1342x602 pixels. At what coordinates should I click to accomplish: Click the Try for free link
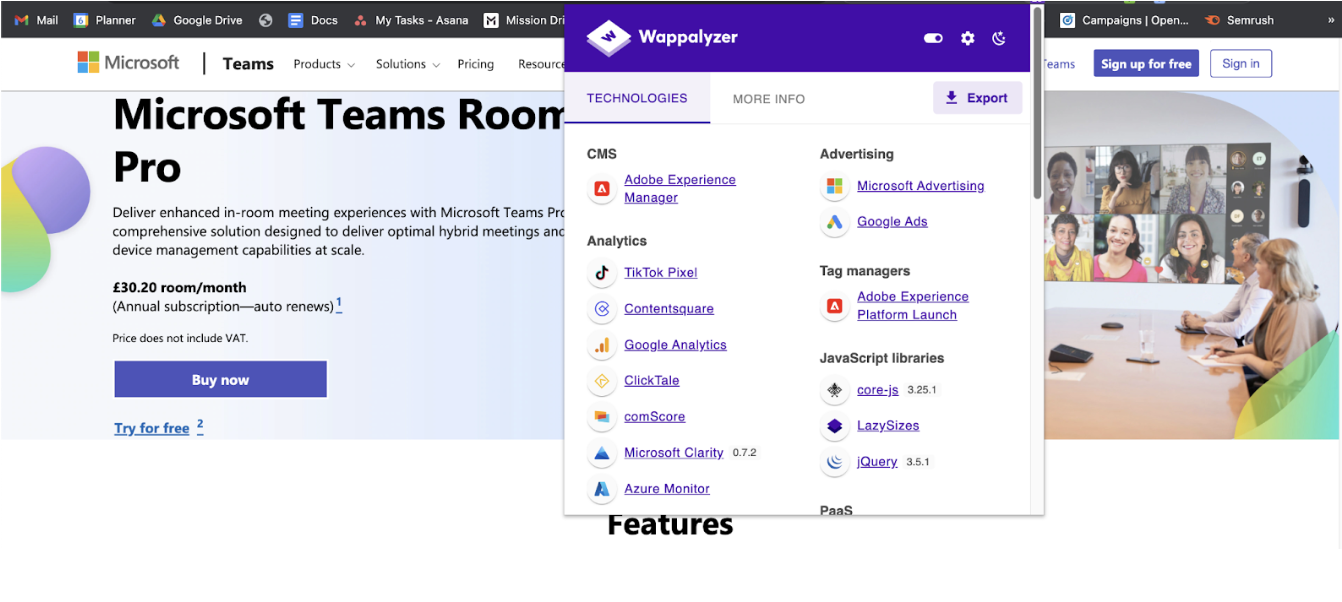pos(152,428)
